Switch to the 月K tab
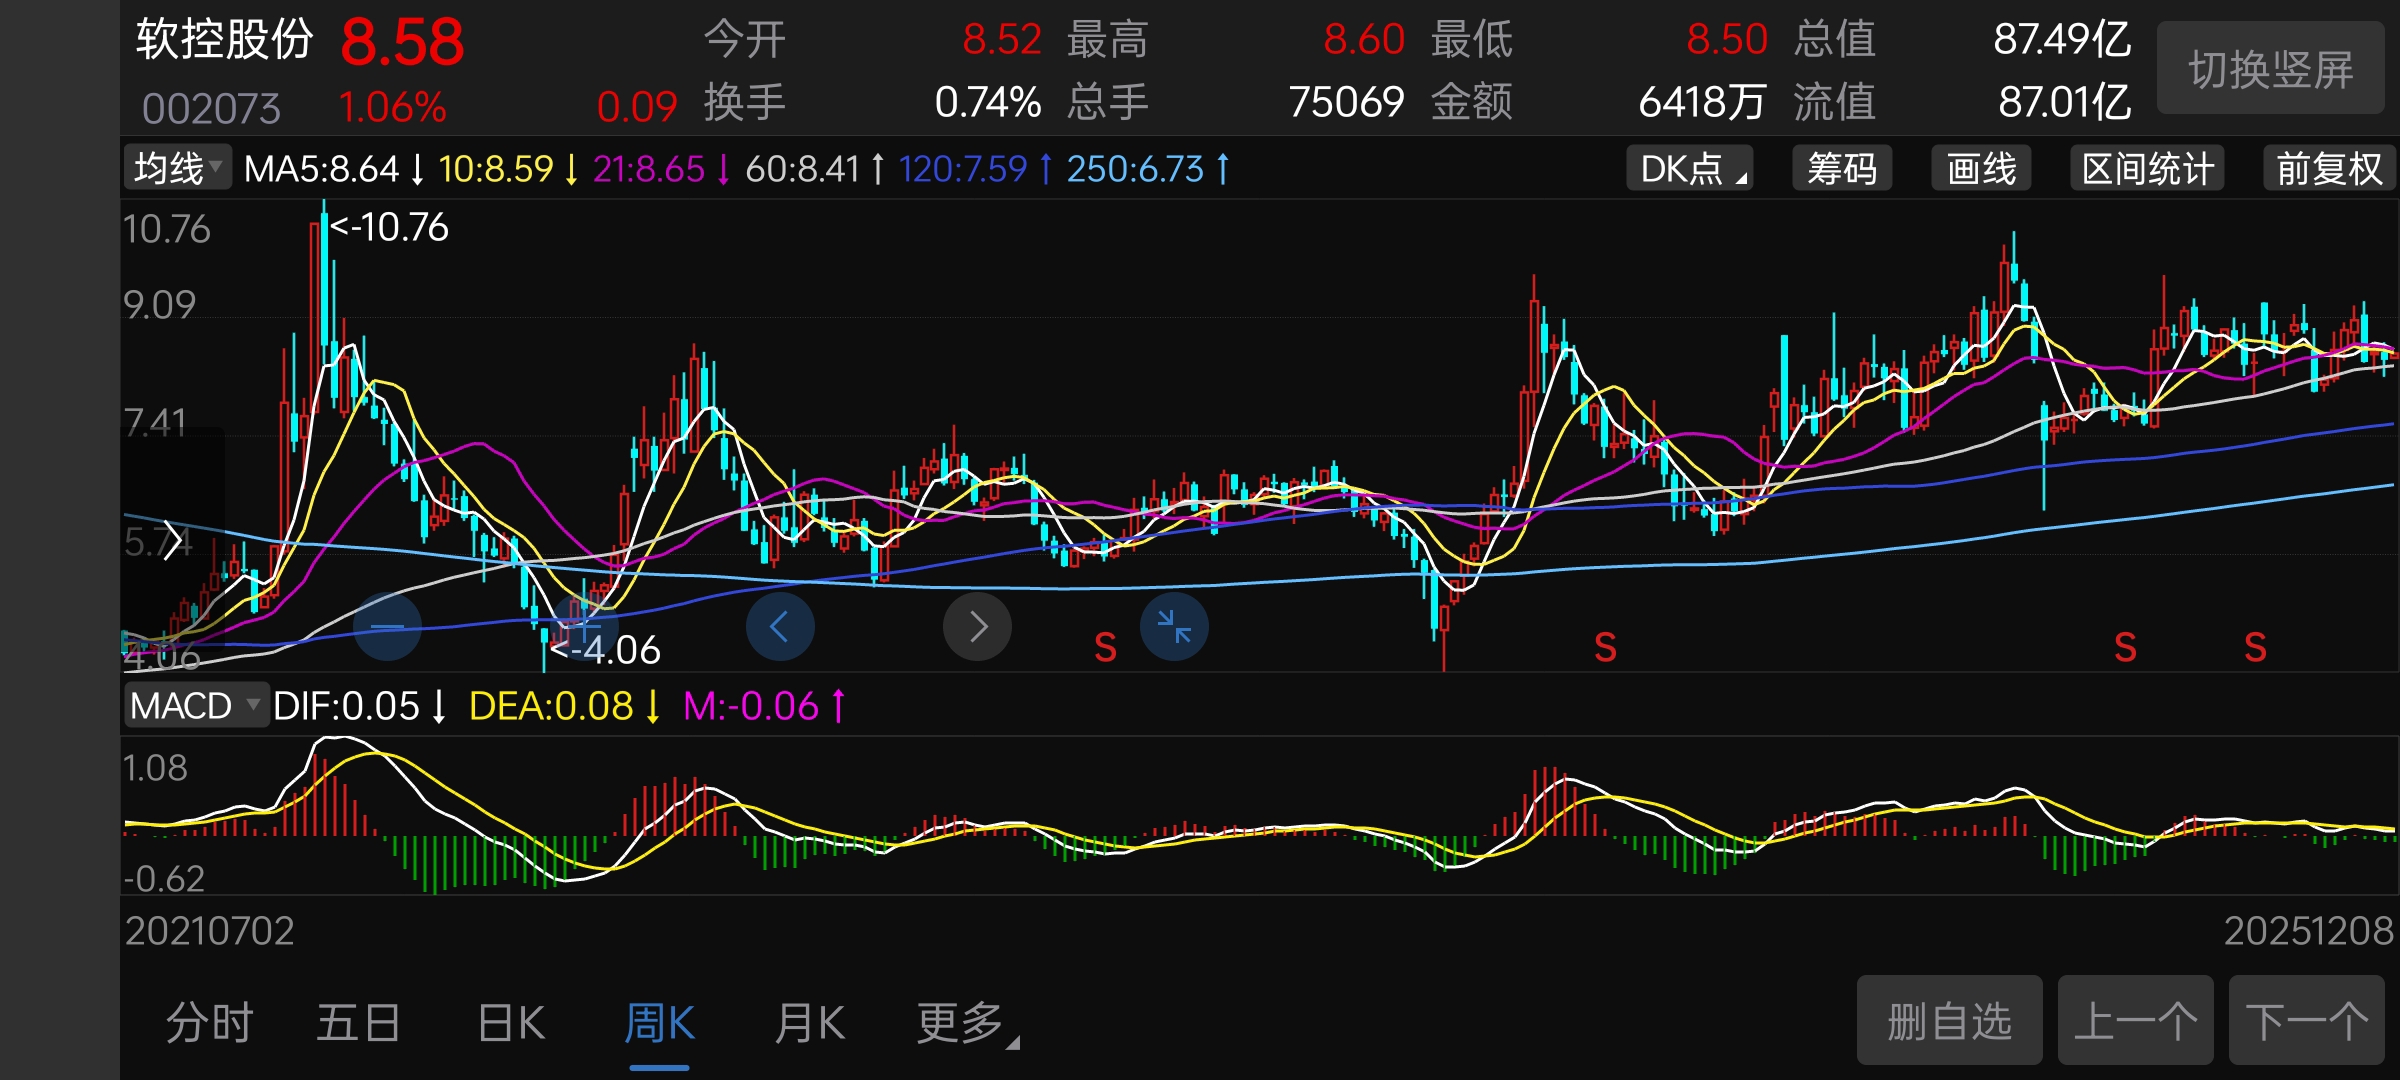Screen dimensions: 2400x1080 (x=809, y=1023)
